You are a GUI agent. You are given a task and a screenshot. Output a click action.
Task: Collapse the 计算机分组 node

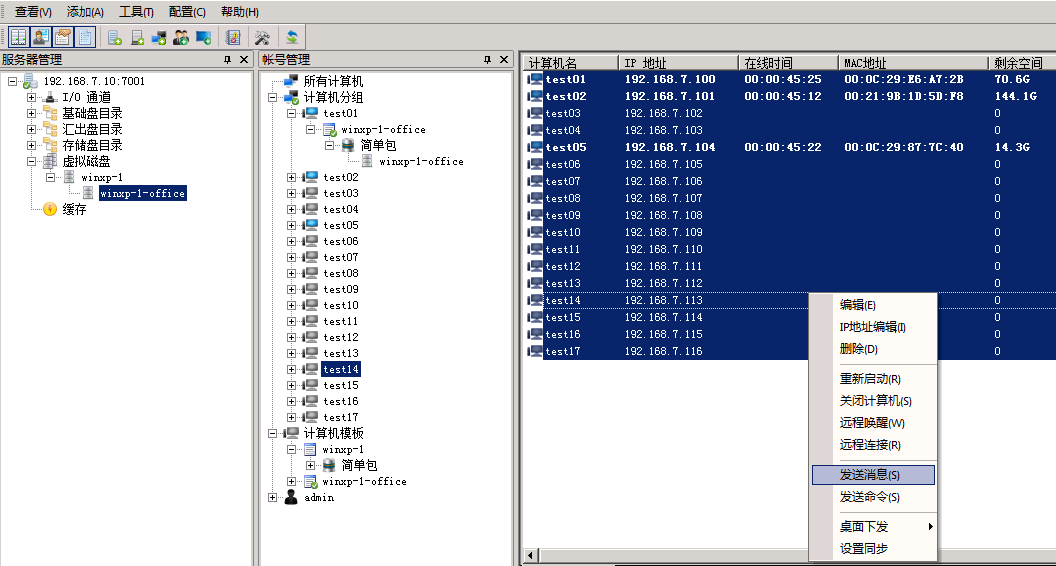coord(272,98)
